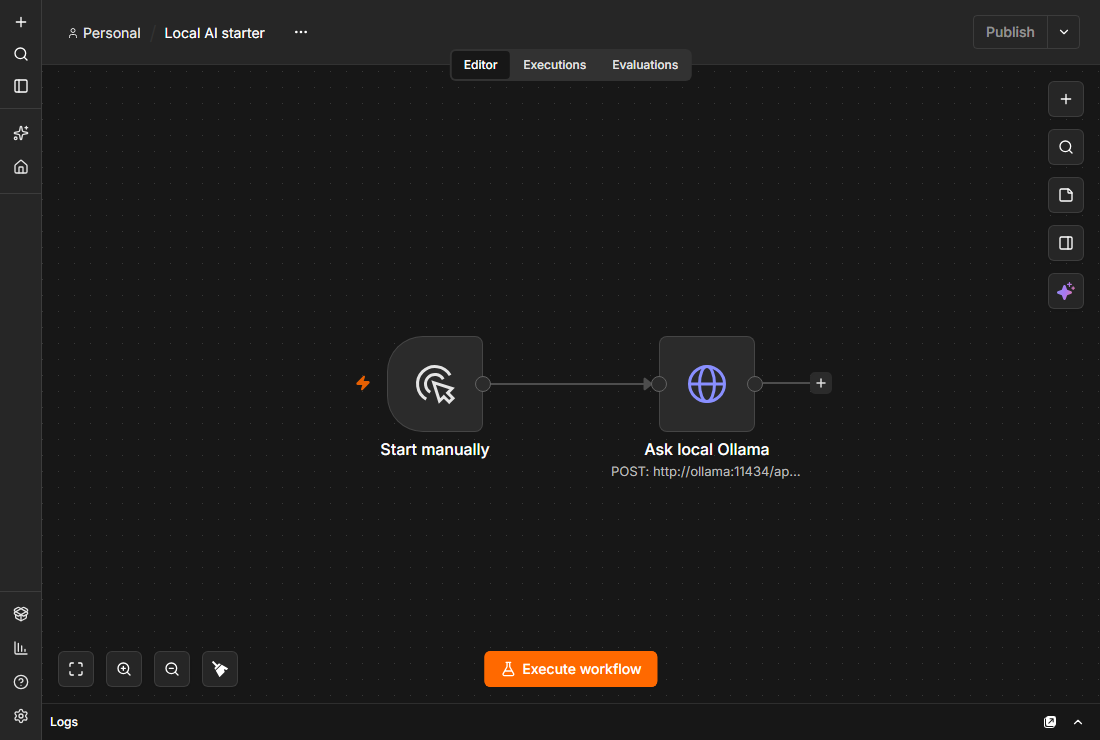Click the orange lightning trigger icon
1100x740 pixels.
(x=363, y=383)
